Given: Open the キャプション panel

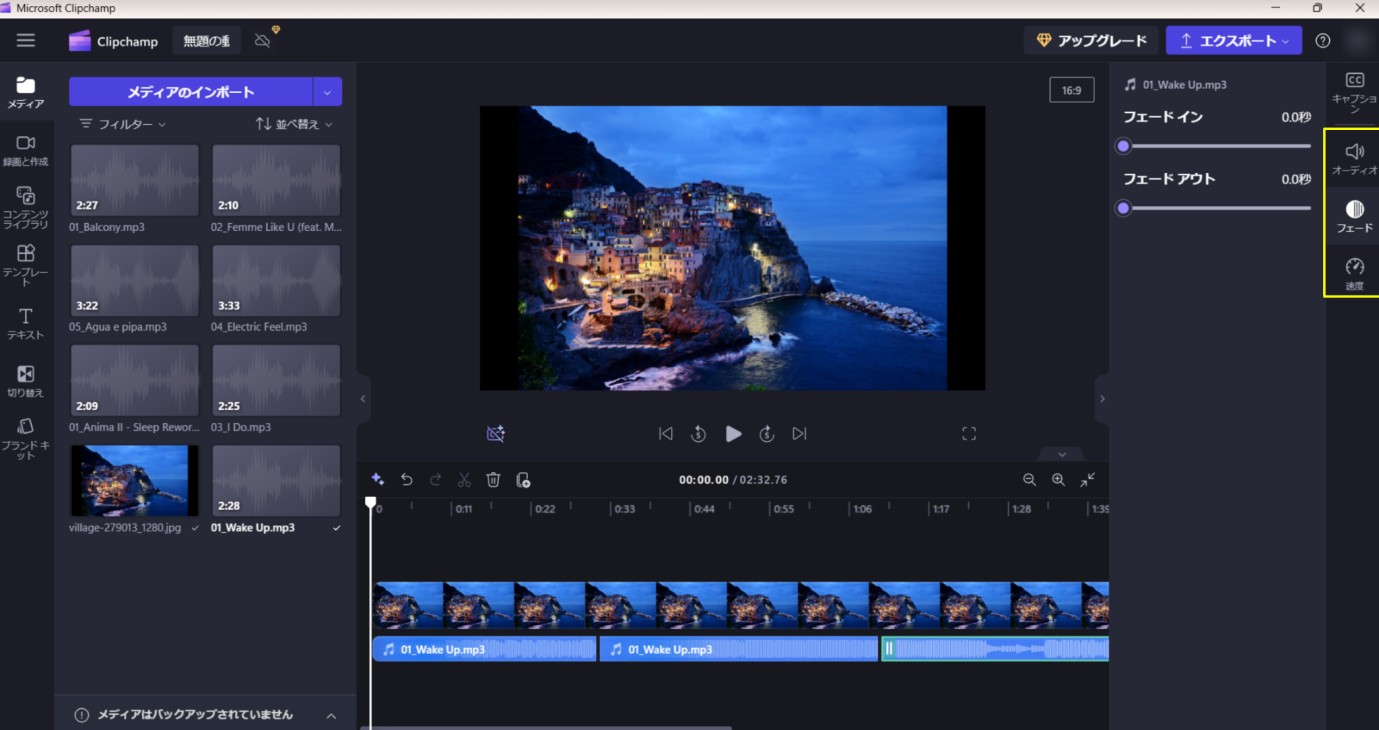Looking at the screenshot, I should click(1354, 92).
